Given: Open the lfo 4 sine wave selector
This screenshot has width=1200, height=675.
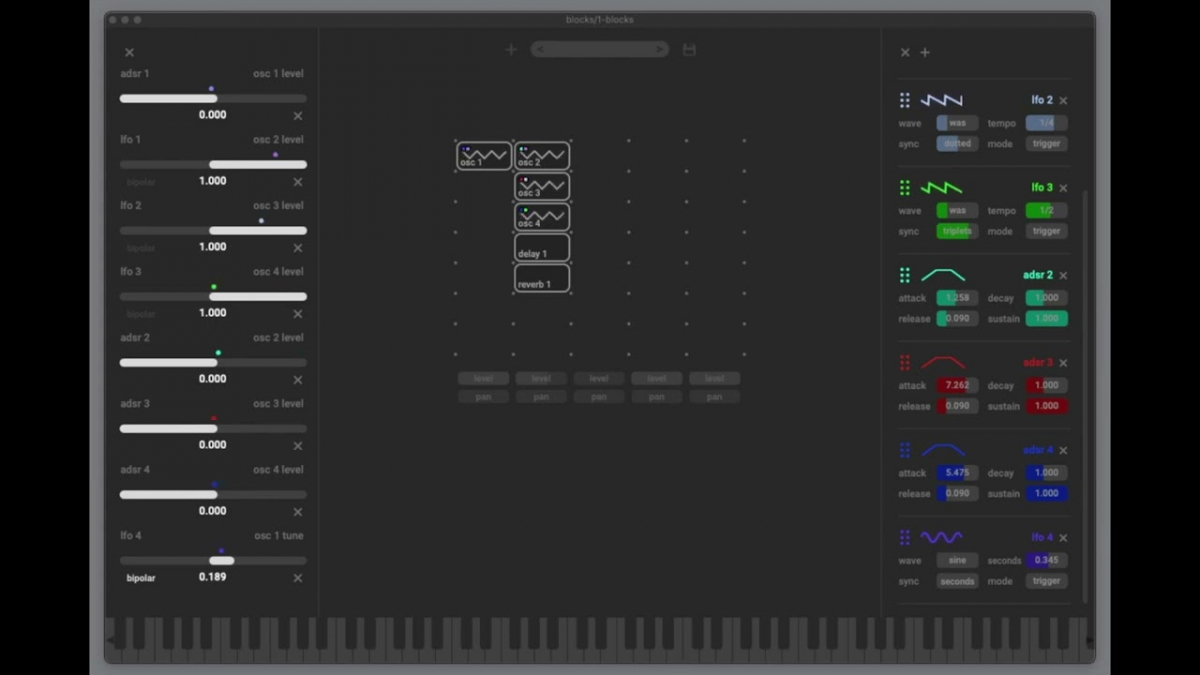Looking at the screenshot, I should click(x=957, y=560).
